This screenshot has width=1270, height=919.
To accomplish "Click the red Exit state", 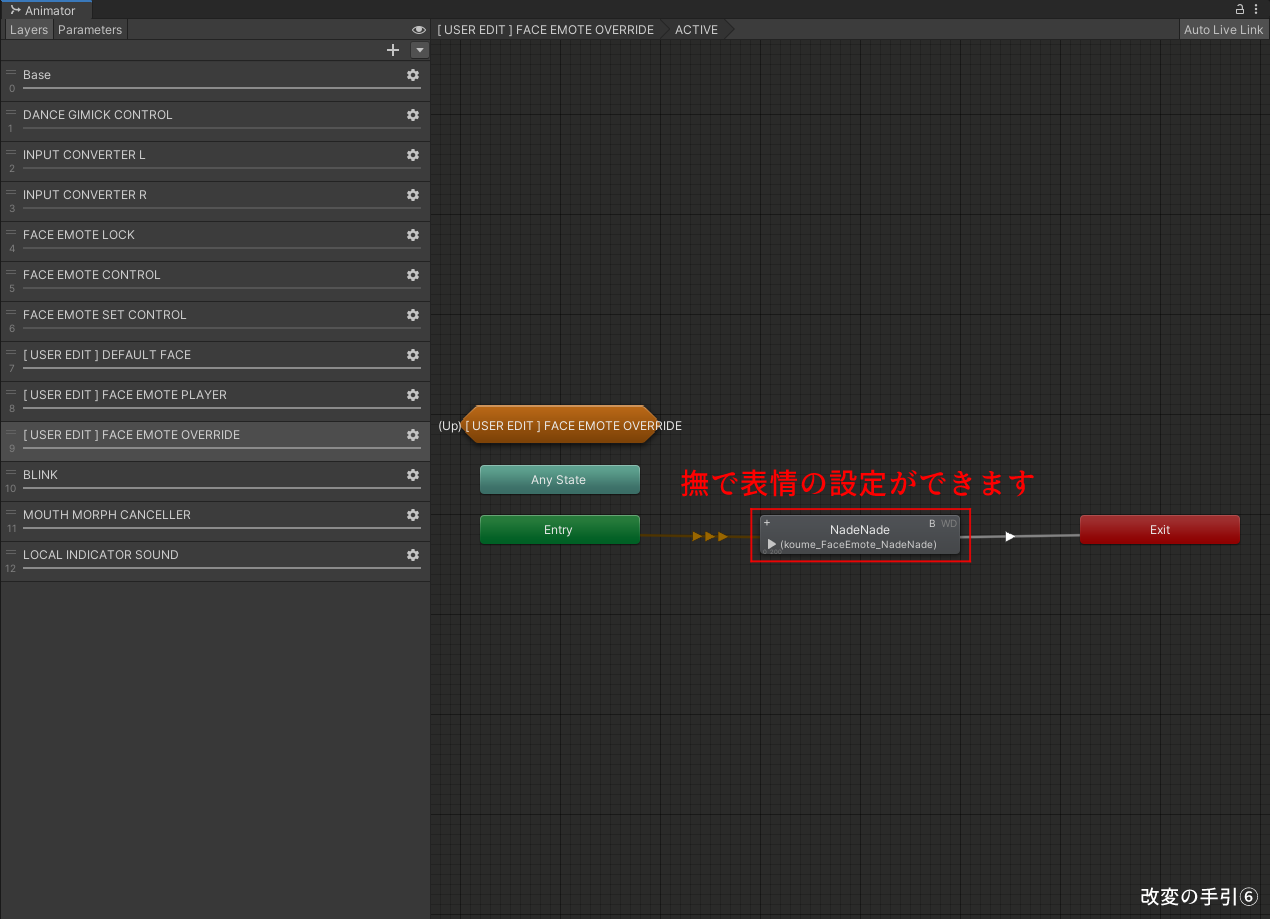I will (1159, 529).
